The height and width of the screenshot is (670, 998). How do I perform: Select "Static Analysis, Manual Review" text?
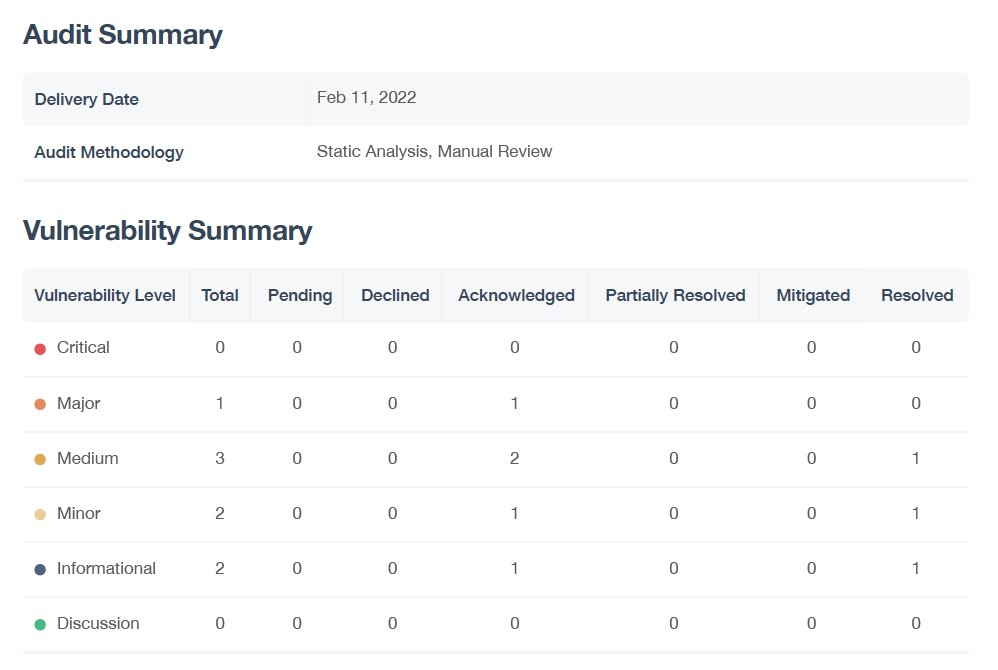(x=435, y=151)
